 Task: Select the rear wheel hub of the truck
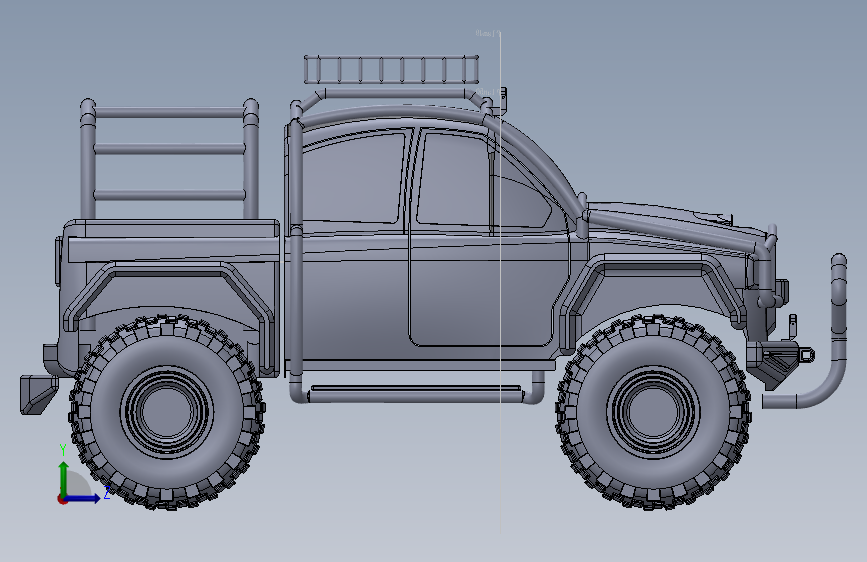coord(167,412)
